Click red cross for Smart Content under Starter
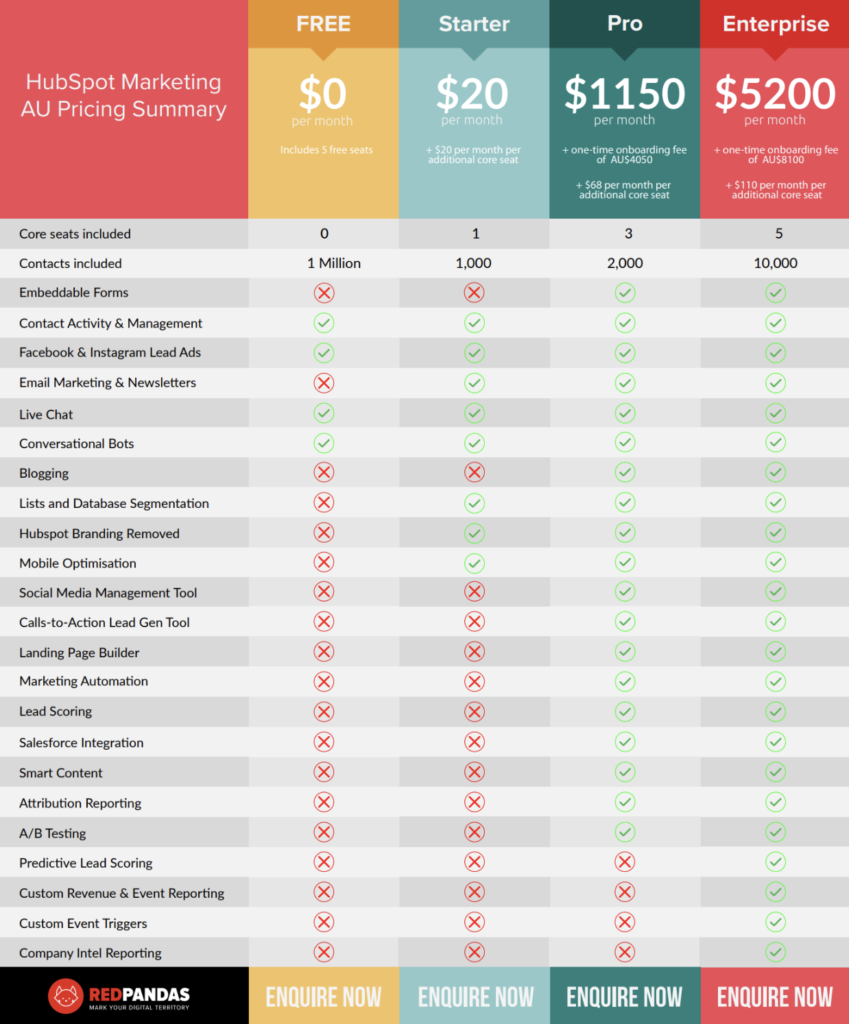 pos(474,772)
